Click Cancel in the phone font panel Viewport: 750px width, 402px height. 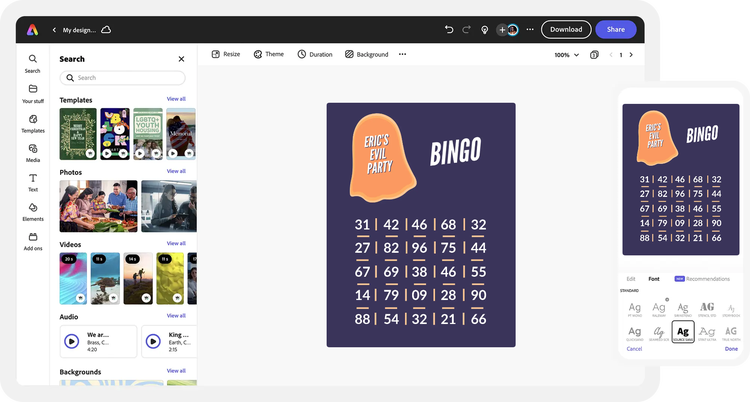click(x=634, y=349)
